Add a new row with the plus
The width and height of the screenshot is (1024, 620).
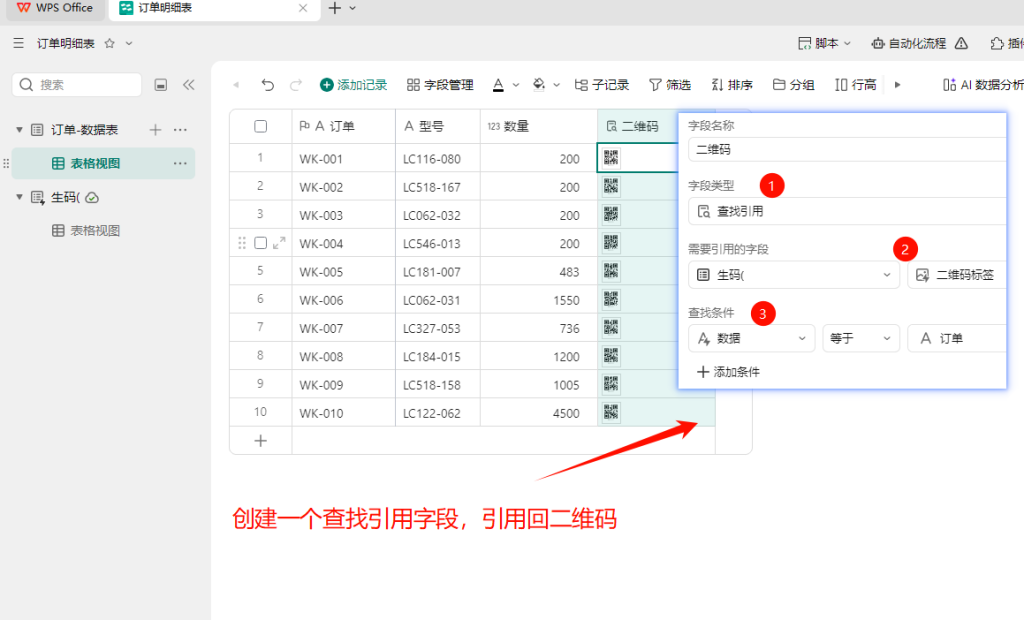[261, 441]
